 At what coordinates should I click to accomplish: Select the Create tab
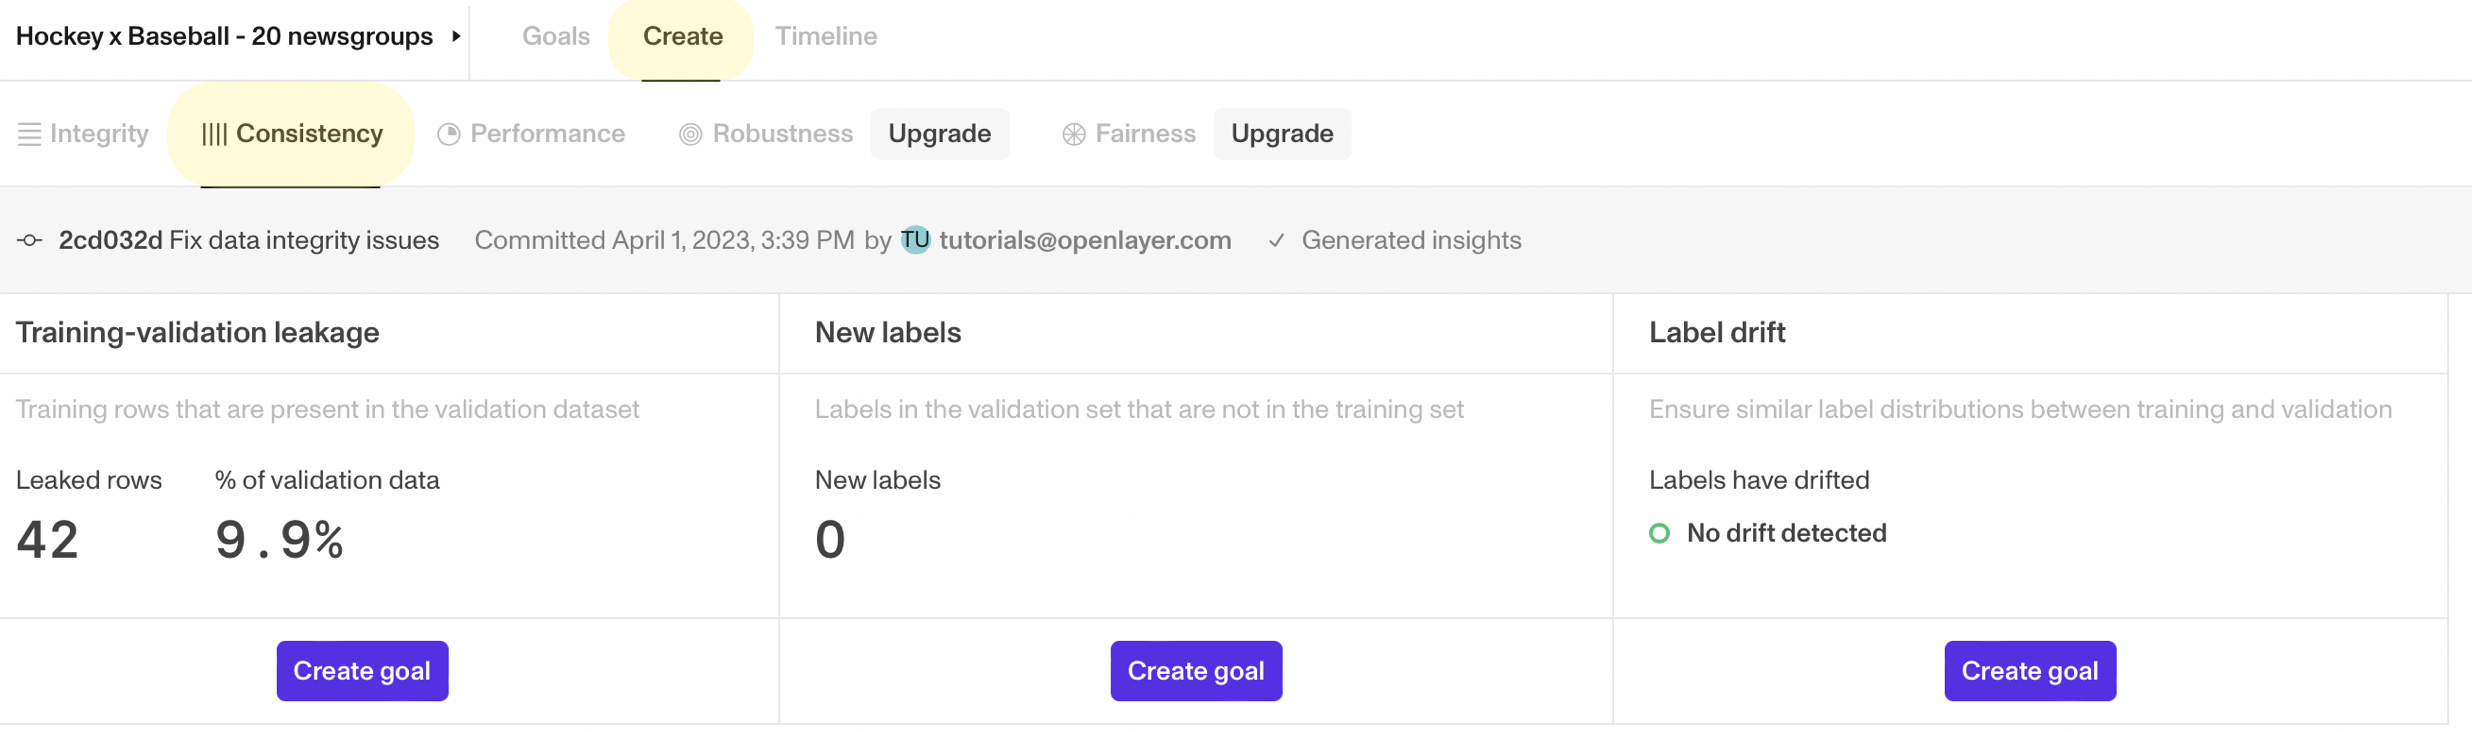[x=682, y=36]
